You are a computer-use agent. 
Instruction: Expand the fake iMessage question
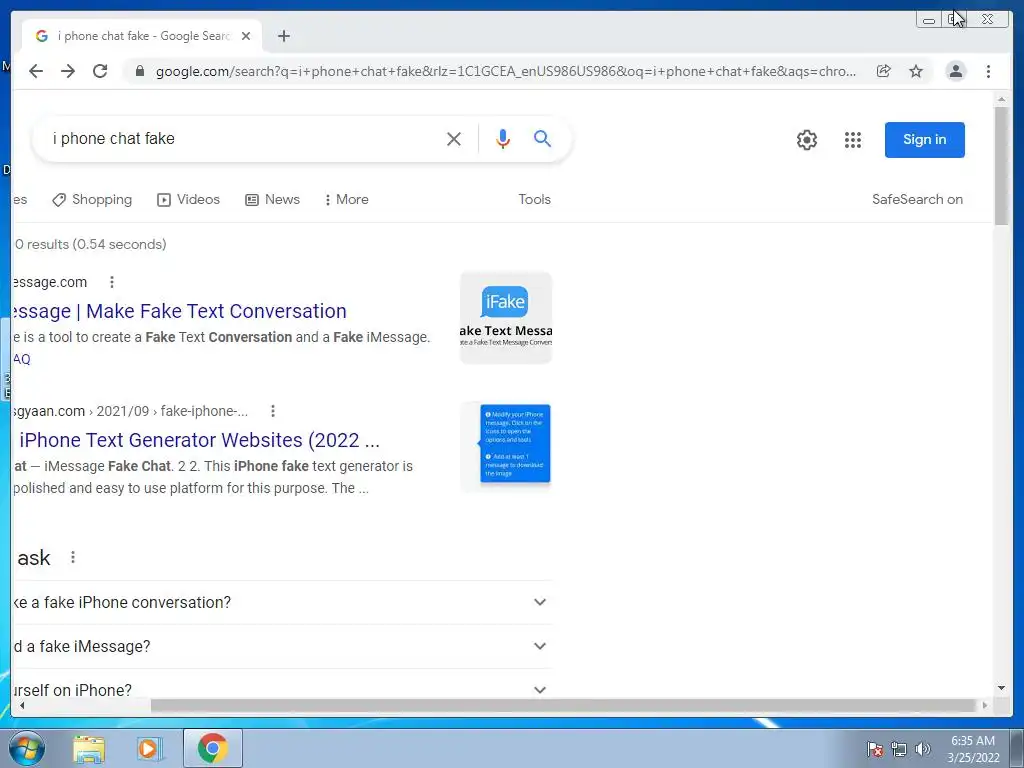(x=282, y=646)
